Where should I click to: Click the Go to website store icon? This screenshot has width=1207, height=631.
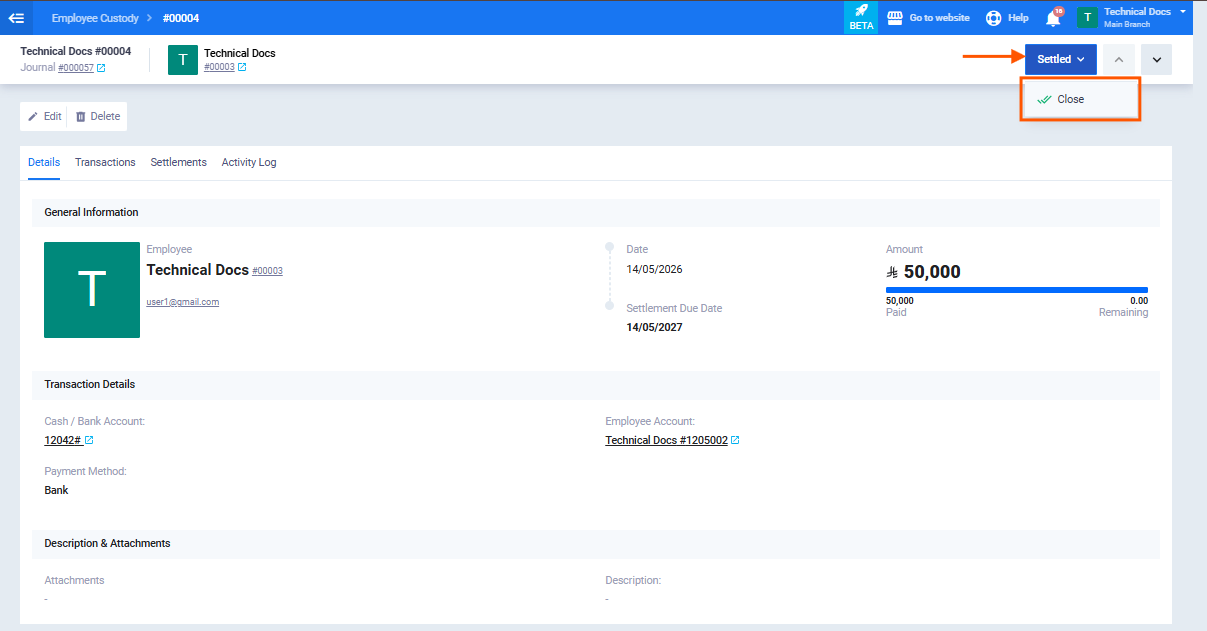pyautogui.click(x=895, y=18)
